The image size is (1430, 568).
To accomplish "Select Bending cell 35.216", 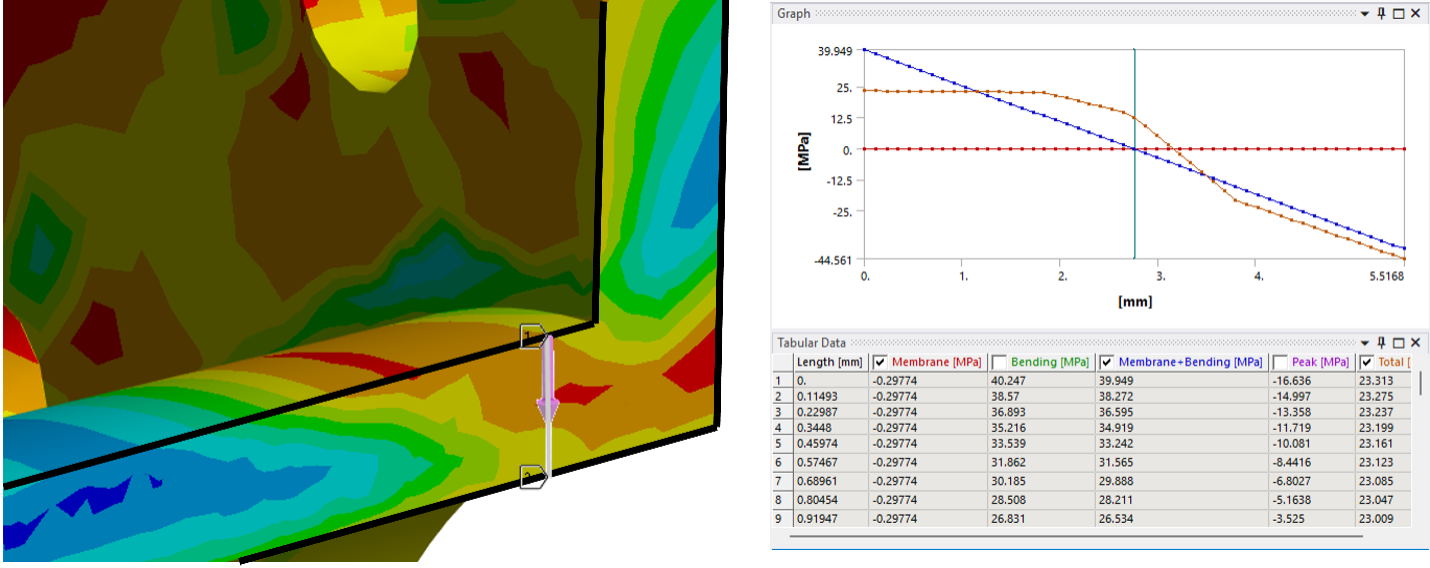I will [x=1040, y=428].
